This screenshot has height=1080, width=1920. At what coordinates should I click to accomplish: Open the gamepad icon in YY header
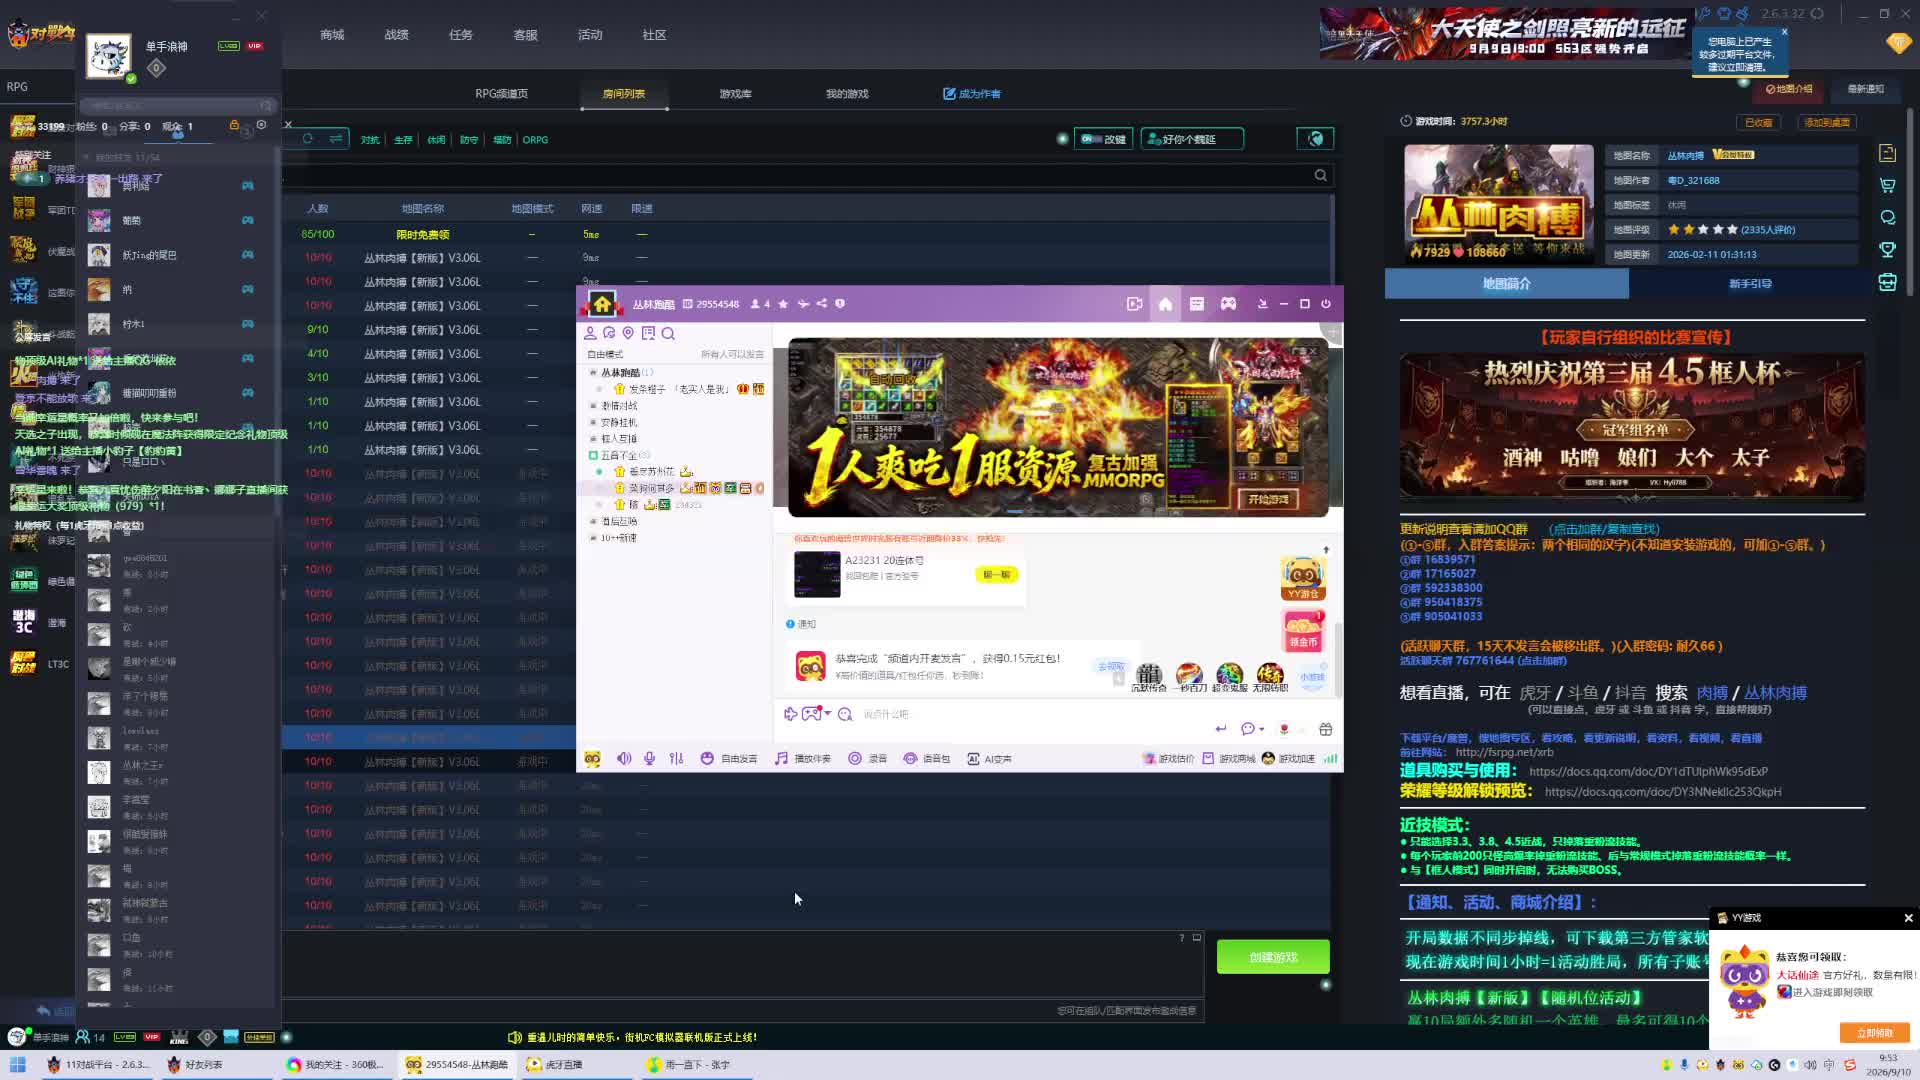point(1228,304)
